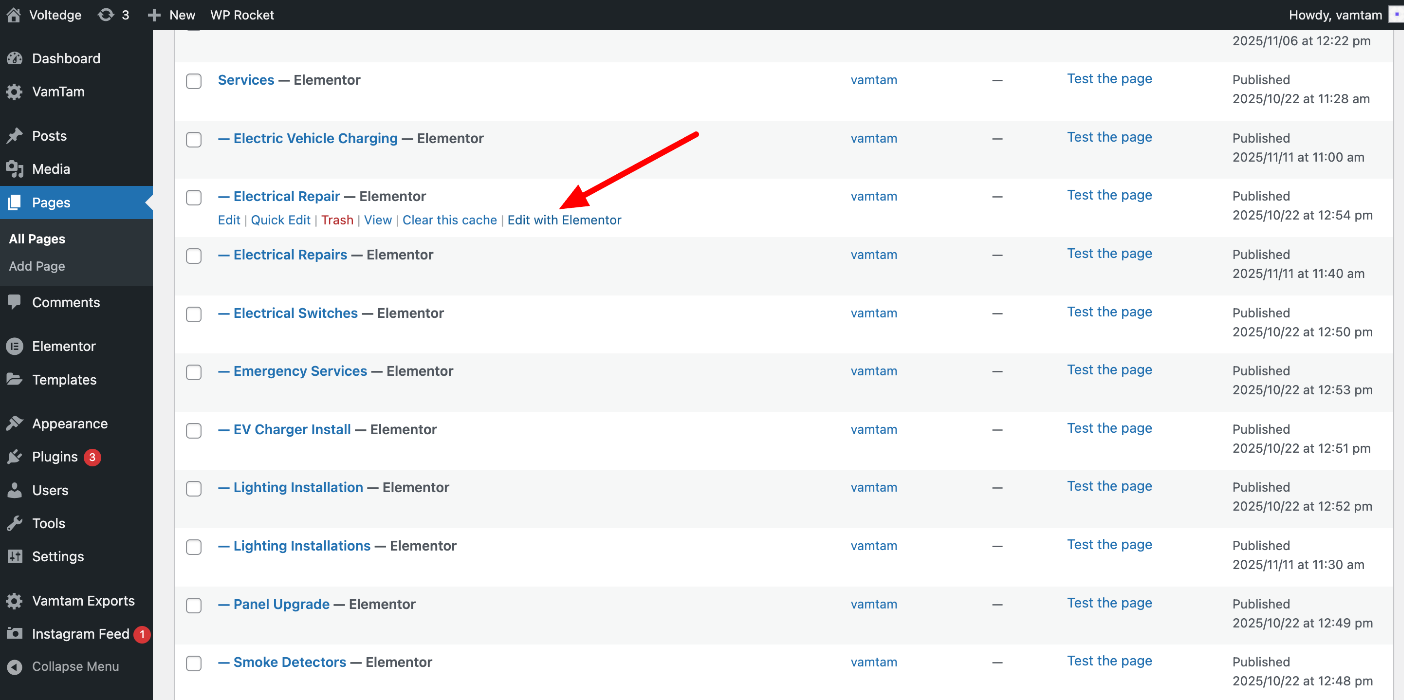Click the Vamtam Exports gear icon
The image size is (1404, 700).
(x=14, y=601)
